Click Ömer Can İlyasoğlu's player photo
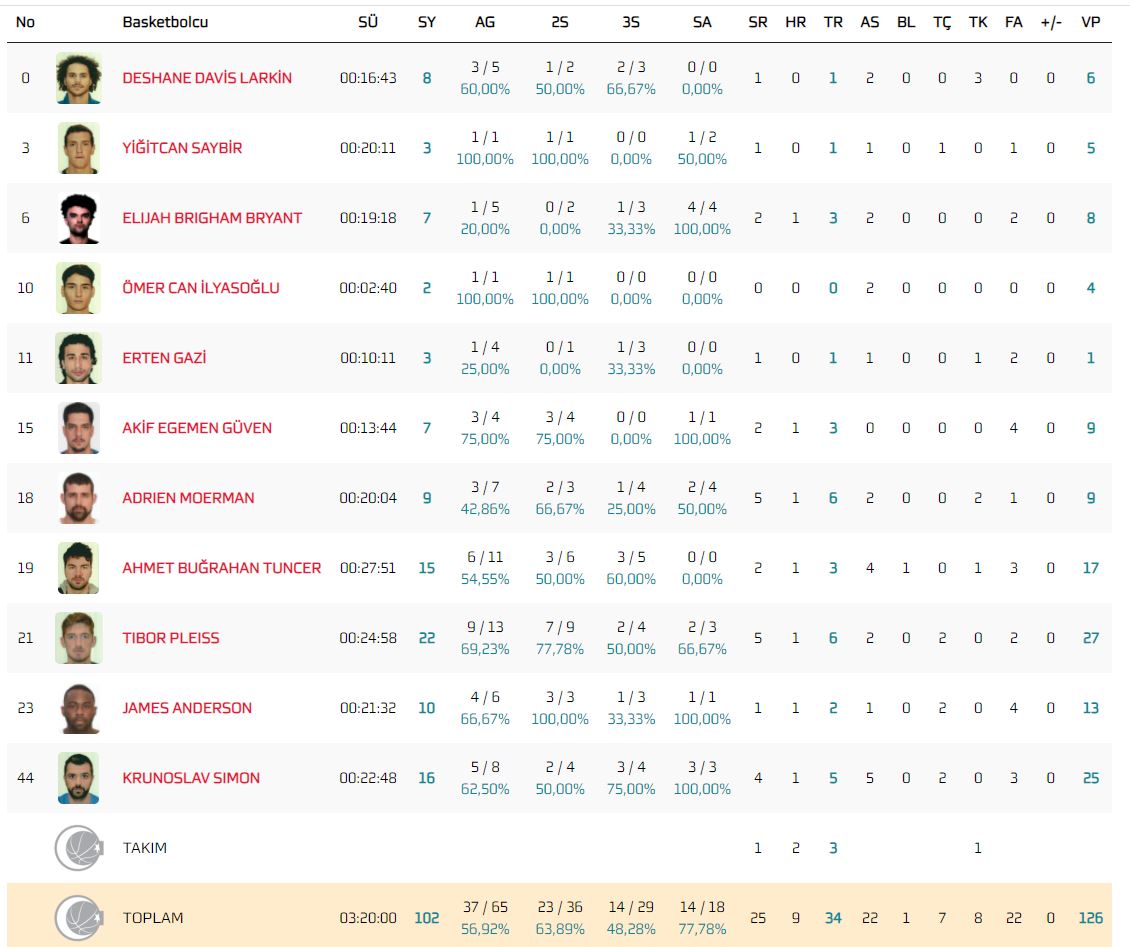 tap(78, 288)
